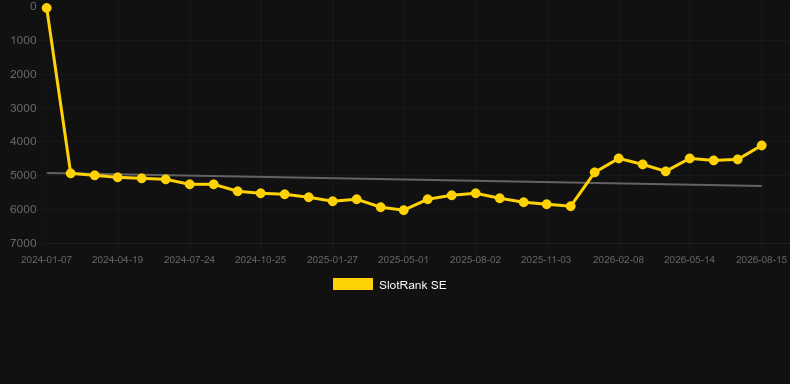
Task: Click the x-axis label 2024-01-07
Action: (46, 260)
